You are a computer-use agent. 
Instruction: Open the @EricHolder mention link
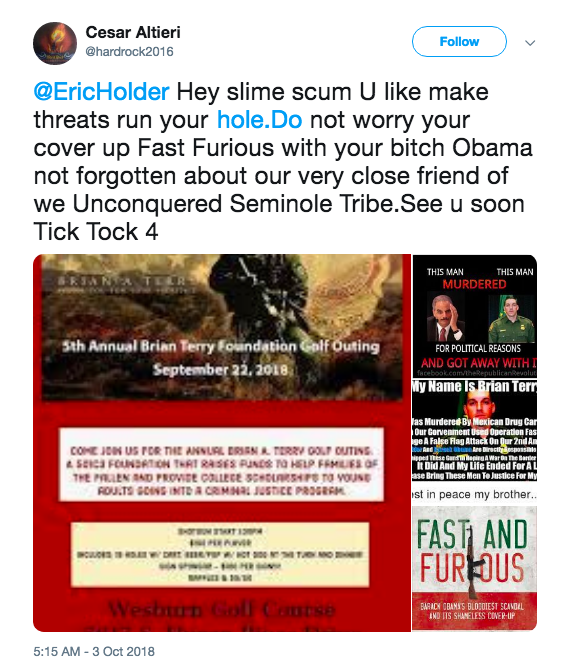tap(102, 92)
